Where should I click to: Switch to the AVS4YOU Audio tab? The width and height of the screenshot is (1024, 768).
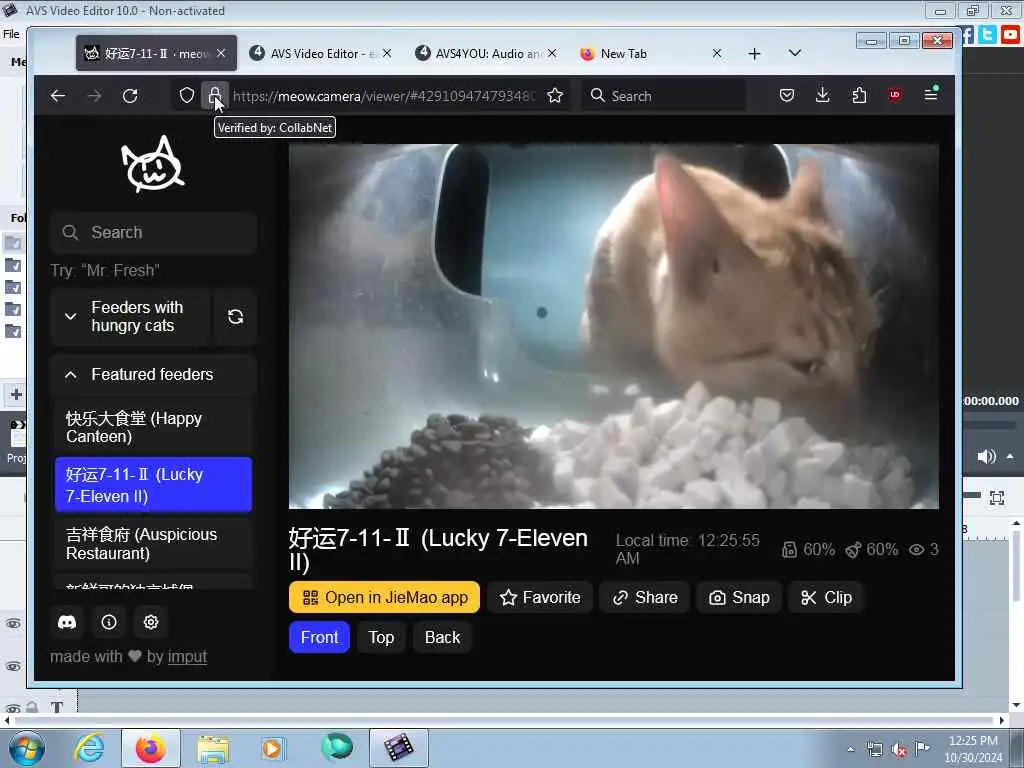[487, 53]
